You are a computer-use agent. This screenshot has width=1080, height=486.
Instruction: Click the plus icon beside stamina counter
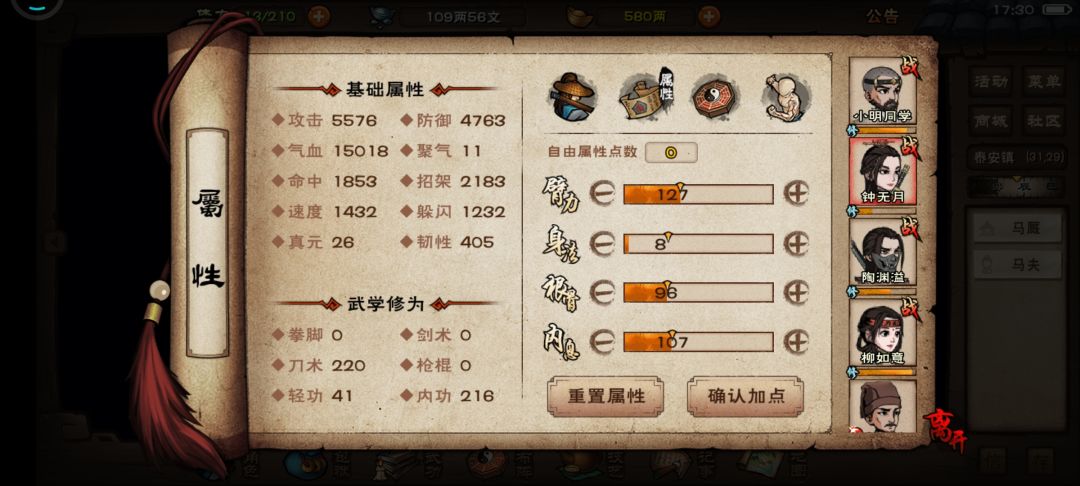pos(318,17)
